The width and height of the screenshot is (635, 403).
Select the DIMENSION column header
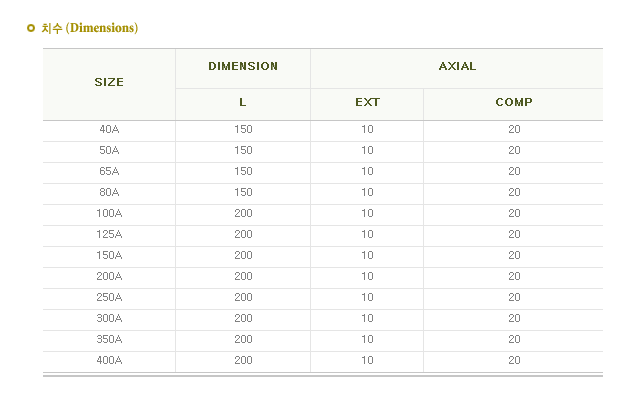pyautogui.click(x=243, y=67)
